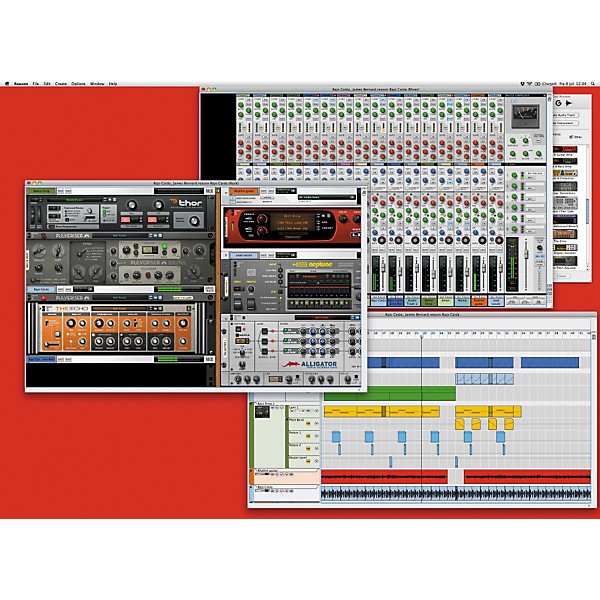The height and width of the screenshot is (600, 600).
Task: Click the Pulveriser squash knob
Action: pos(38,251)
